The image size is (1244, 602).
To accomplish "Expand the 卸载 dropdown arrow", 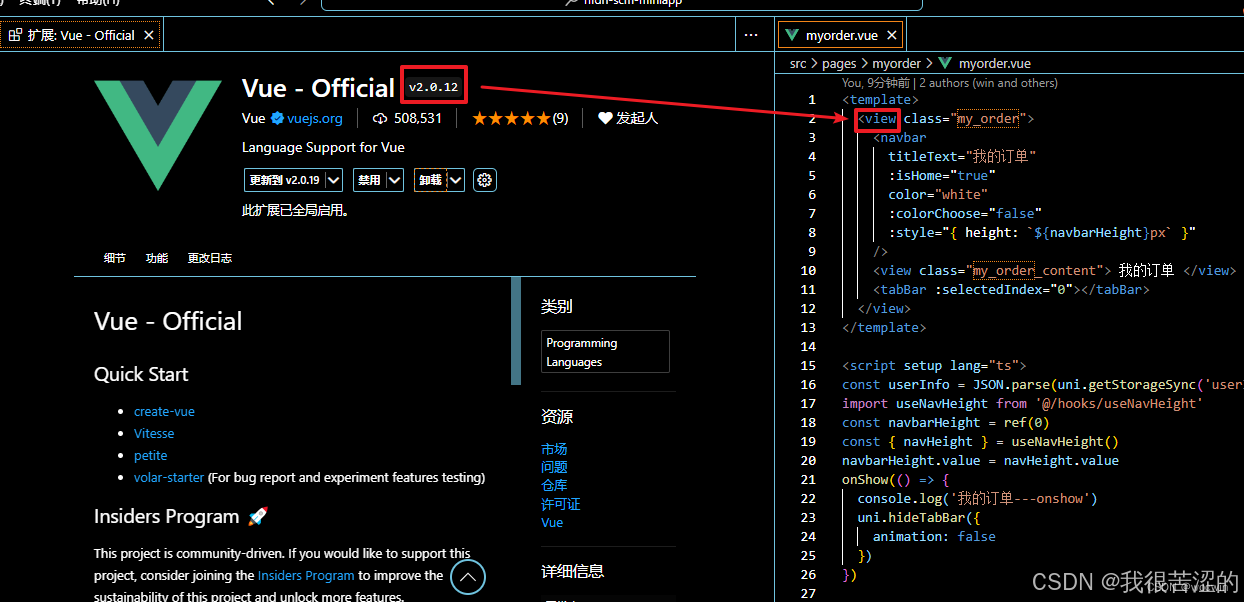I will (456, 180).
